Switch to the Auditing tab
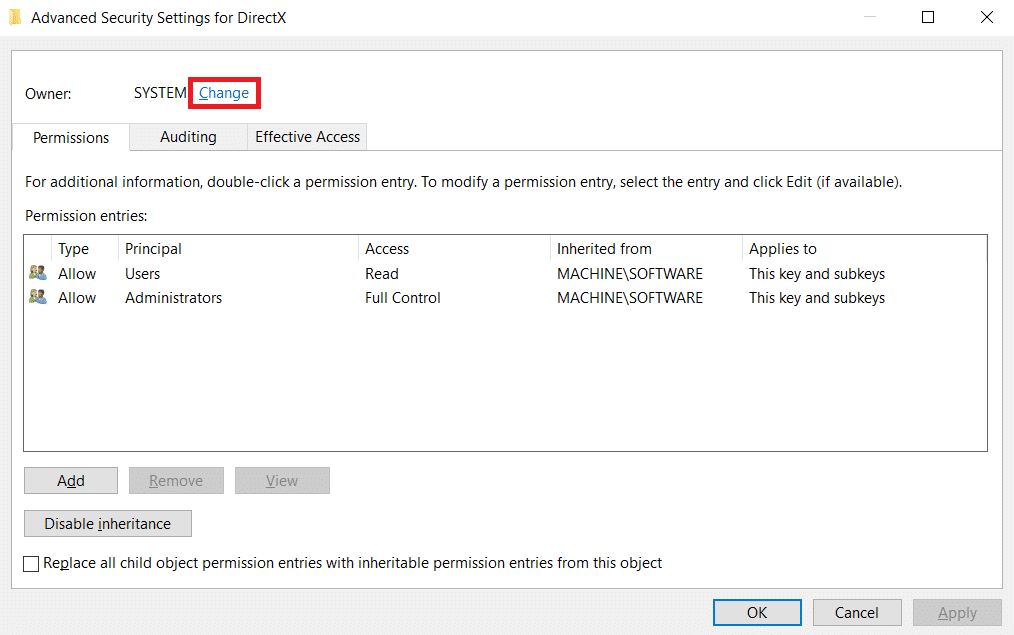 pyautogui.click(x=188, y=137)
